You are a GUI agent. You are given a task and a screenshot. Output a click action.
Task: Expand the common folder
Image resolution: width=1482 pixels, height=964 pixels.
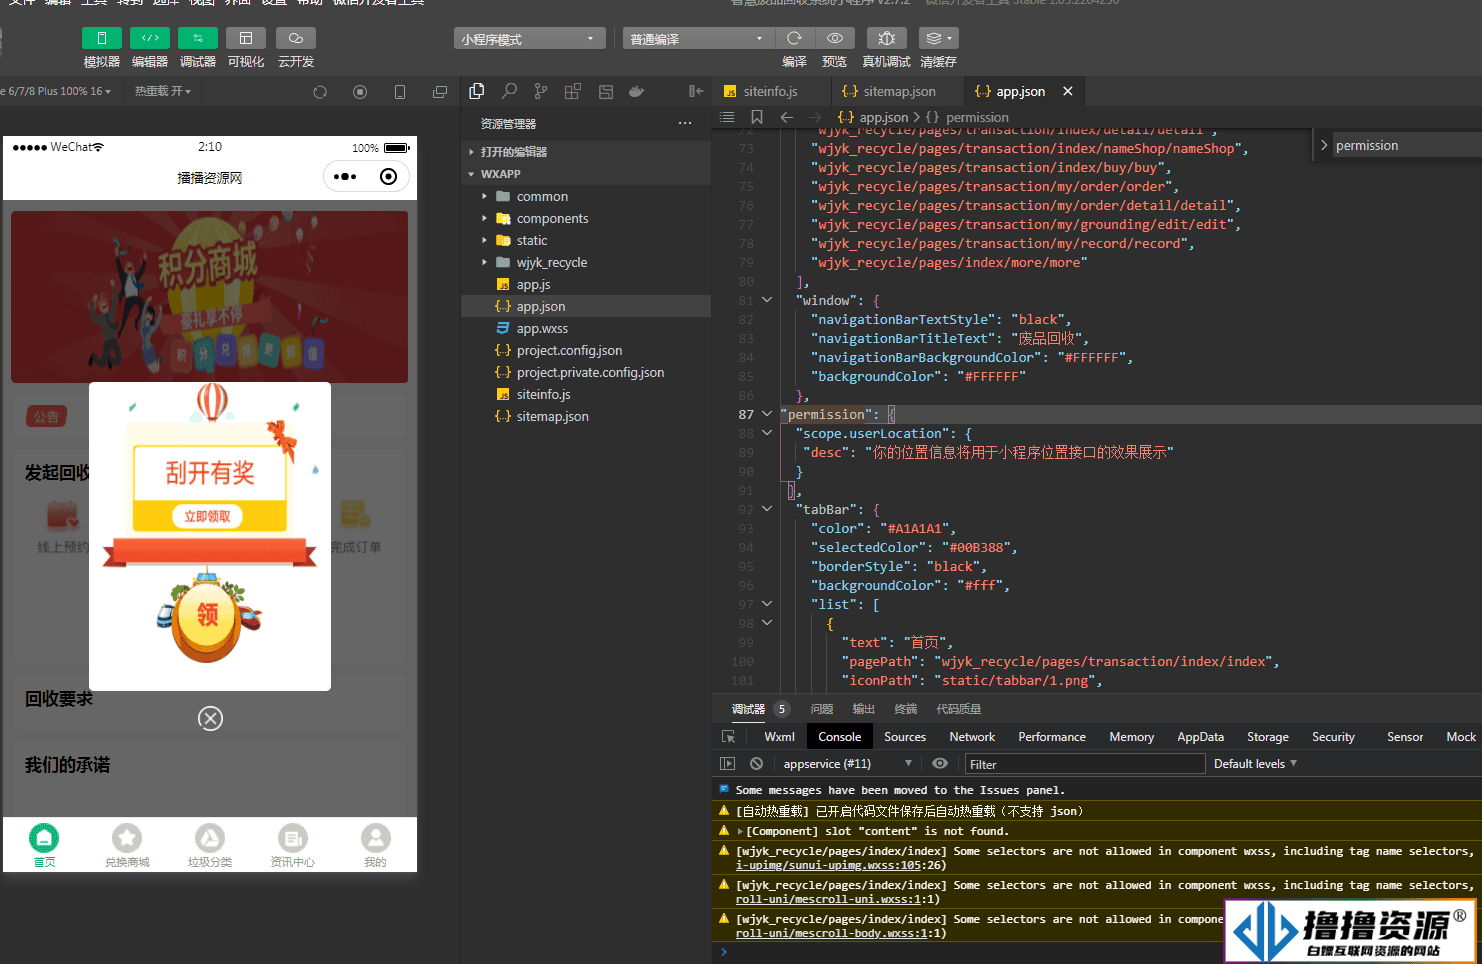click(x=586, y=196)
